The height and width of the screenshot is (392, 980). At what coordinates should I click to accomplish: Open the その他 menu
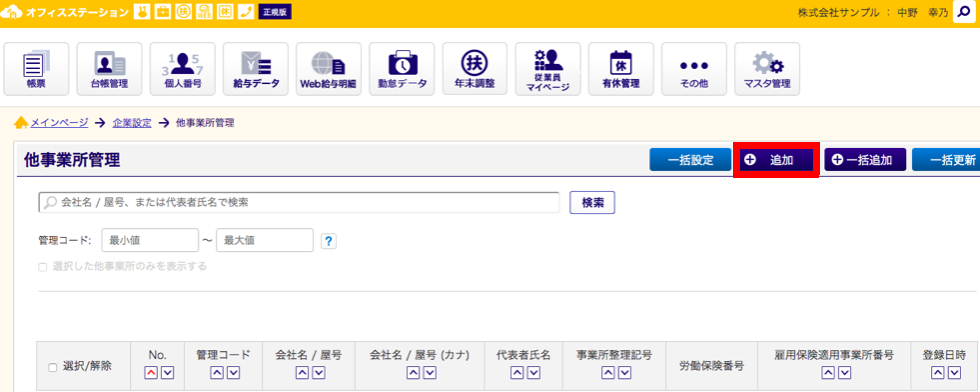click(x=694, y=69)
